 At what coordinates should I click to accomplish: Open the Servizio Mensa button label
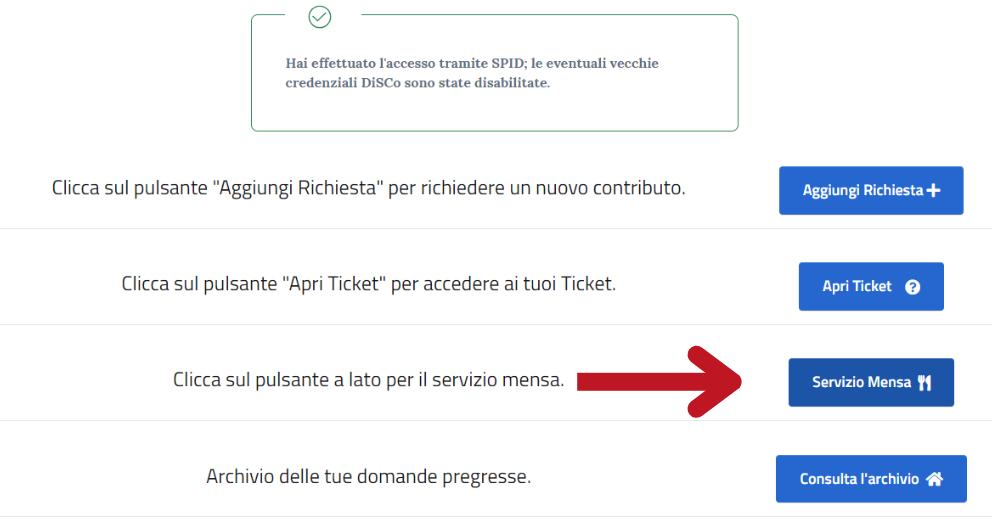coord(861,382)
